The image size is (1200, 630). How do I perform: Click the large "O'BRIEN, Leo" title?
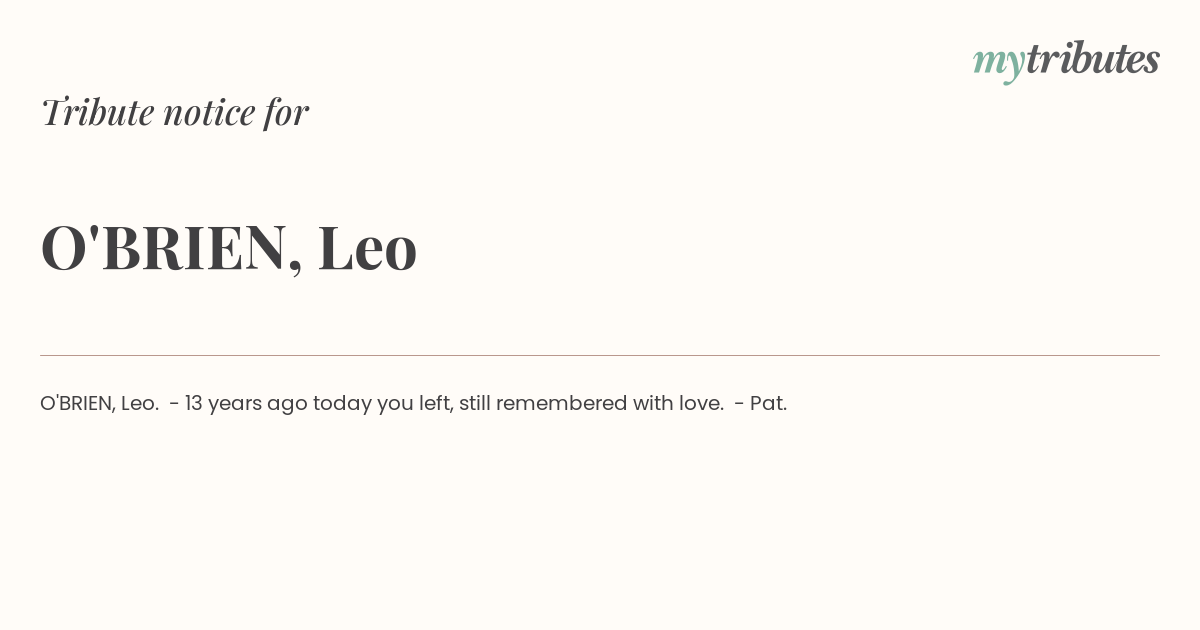pos(229,247)
